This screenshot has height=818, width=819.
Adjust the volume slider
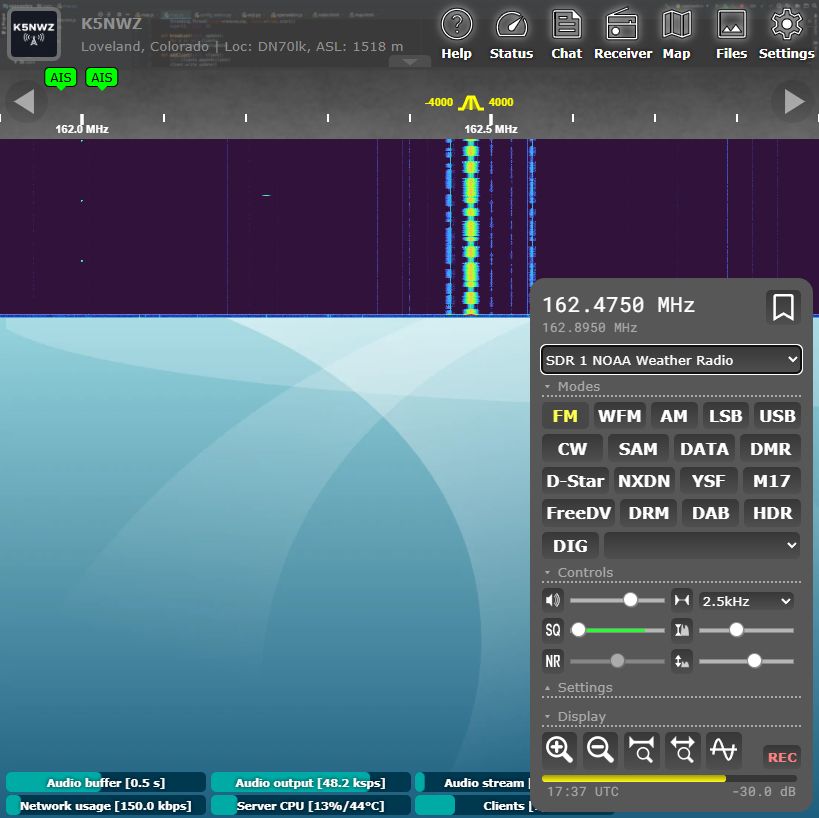pos(617,600)
